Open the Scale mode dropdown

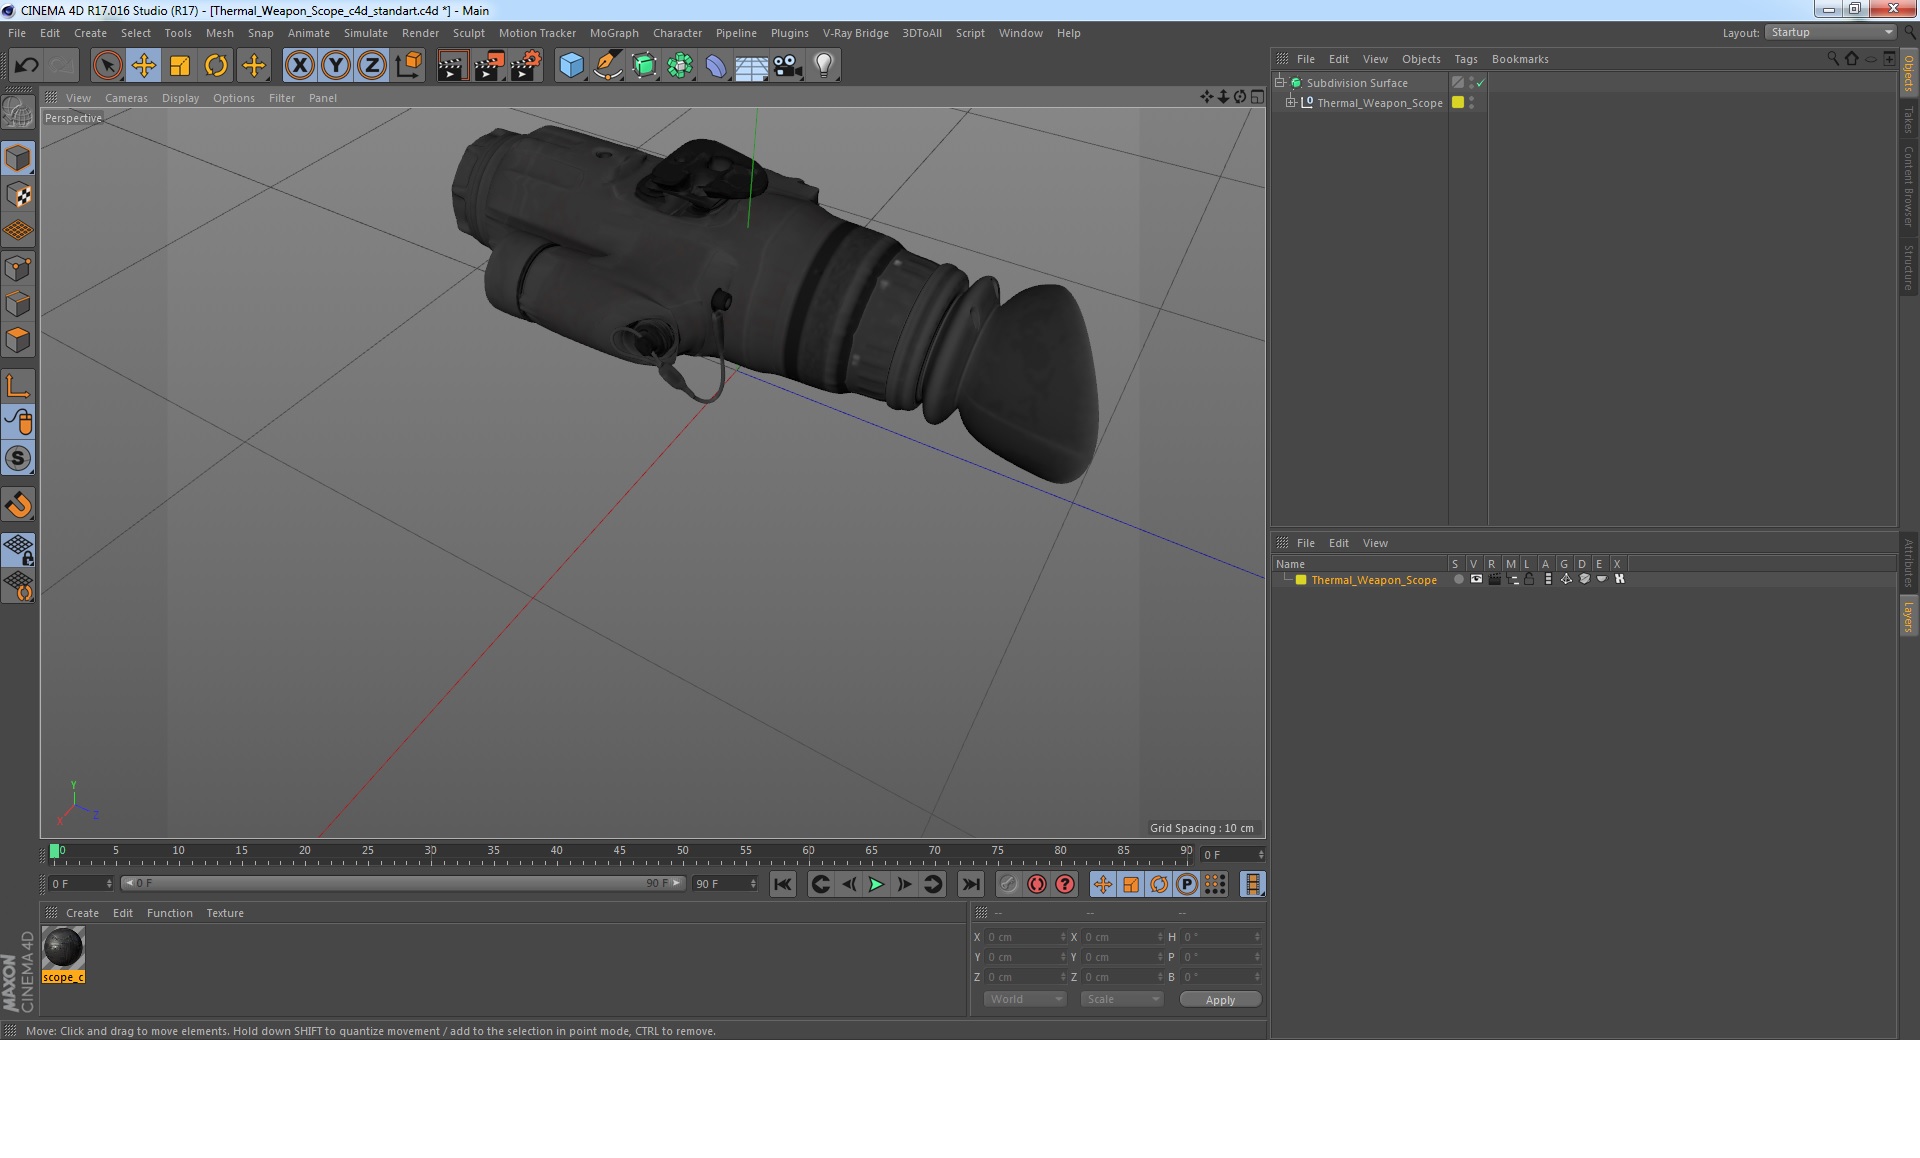[x=1121, y=999]
